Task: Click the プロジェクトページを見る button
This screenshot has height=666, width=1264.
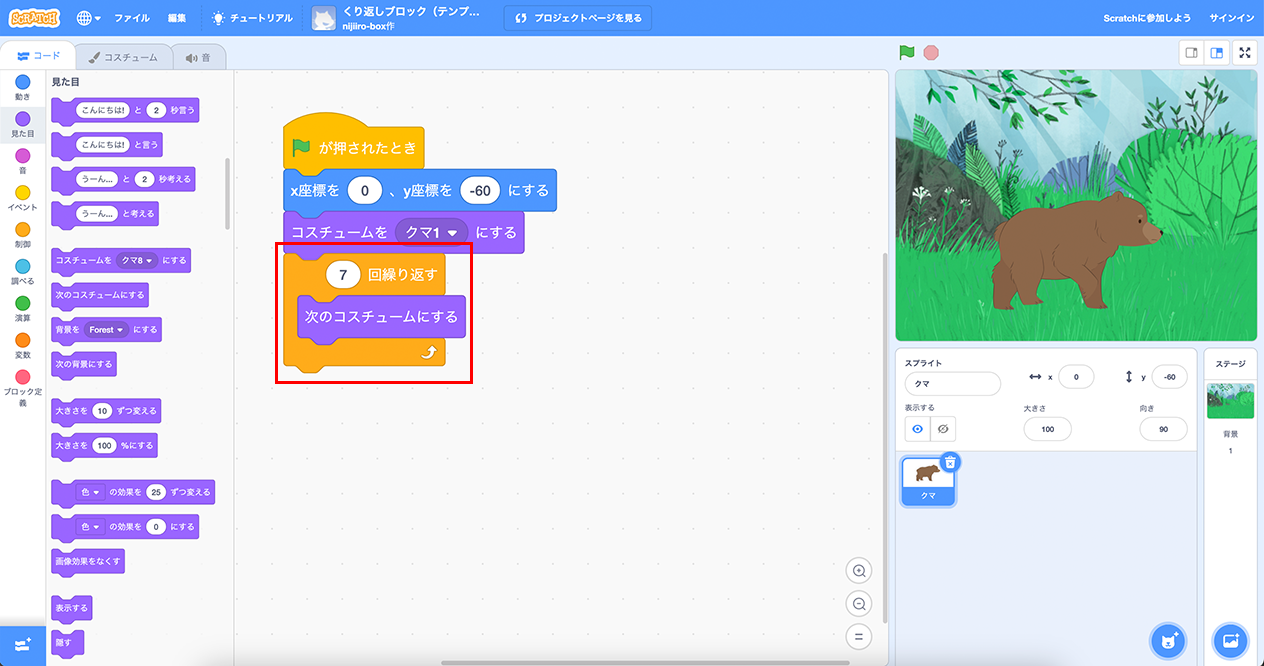Action: [579, 18]
